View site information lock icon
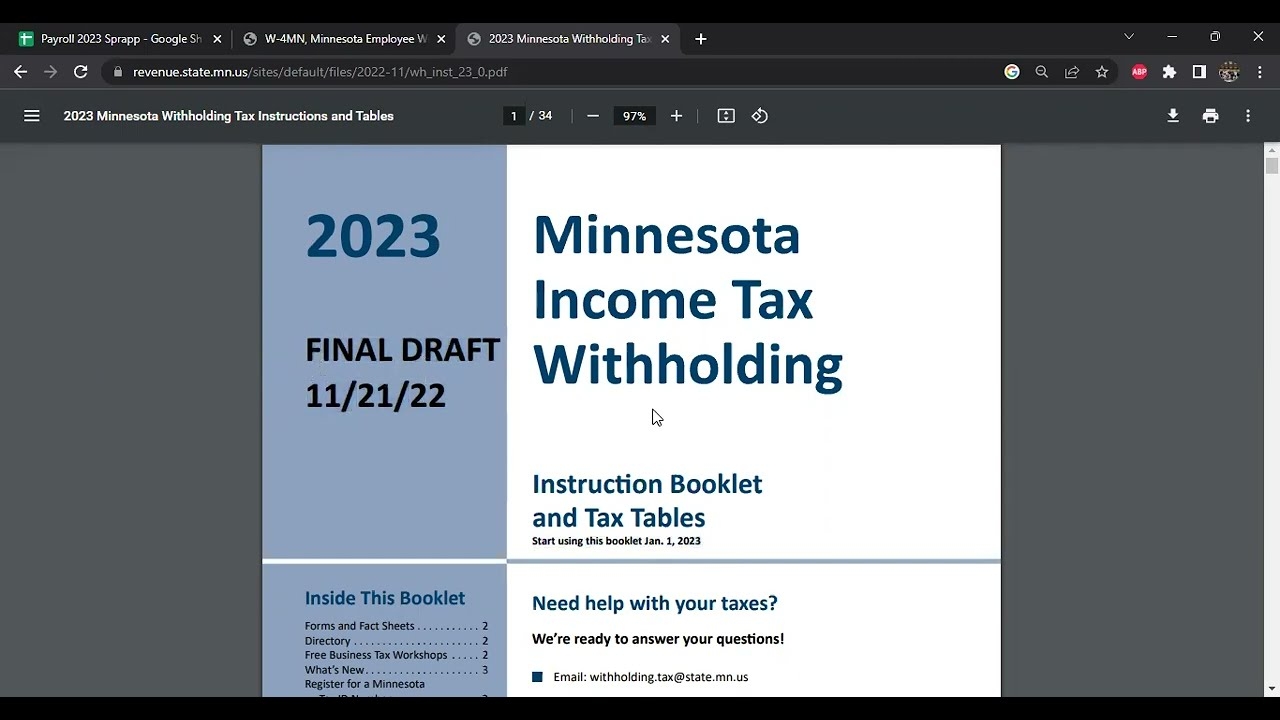 (118, 72)
